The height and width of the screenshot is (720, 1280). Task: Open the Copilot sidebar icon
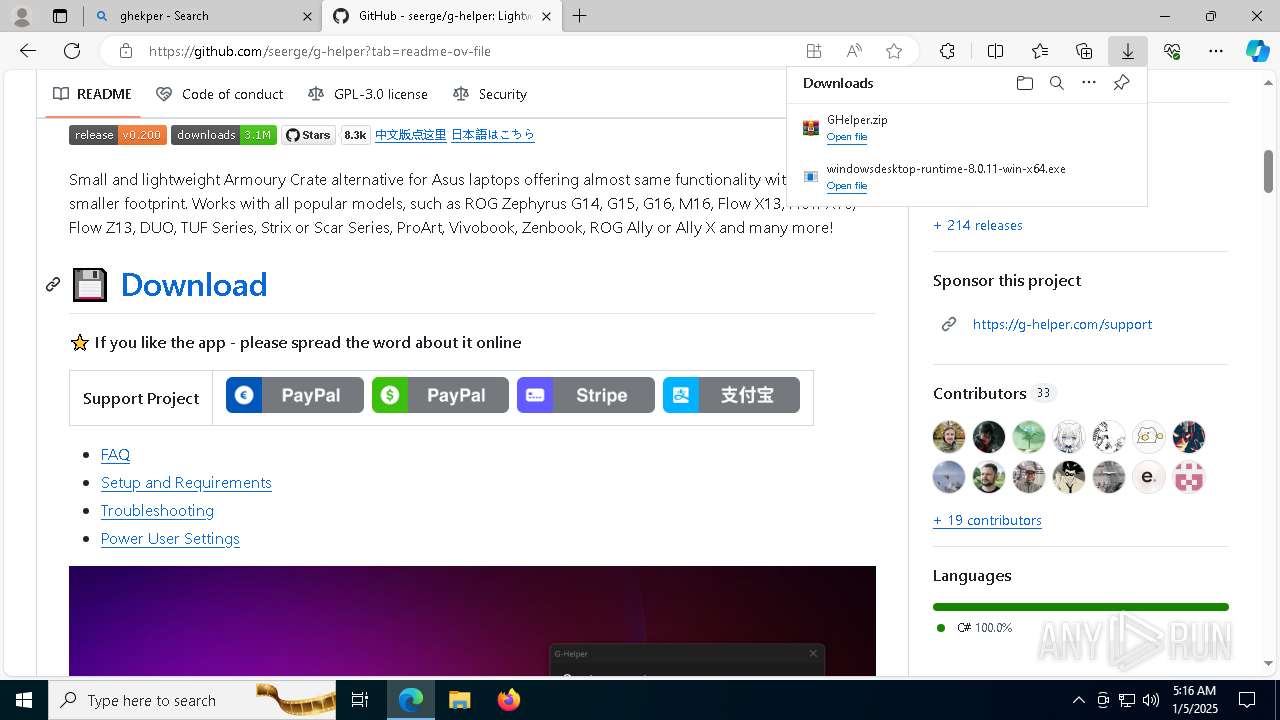(1258, 51)
